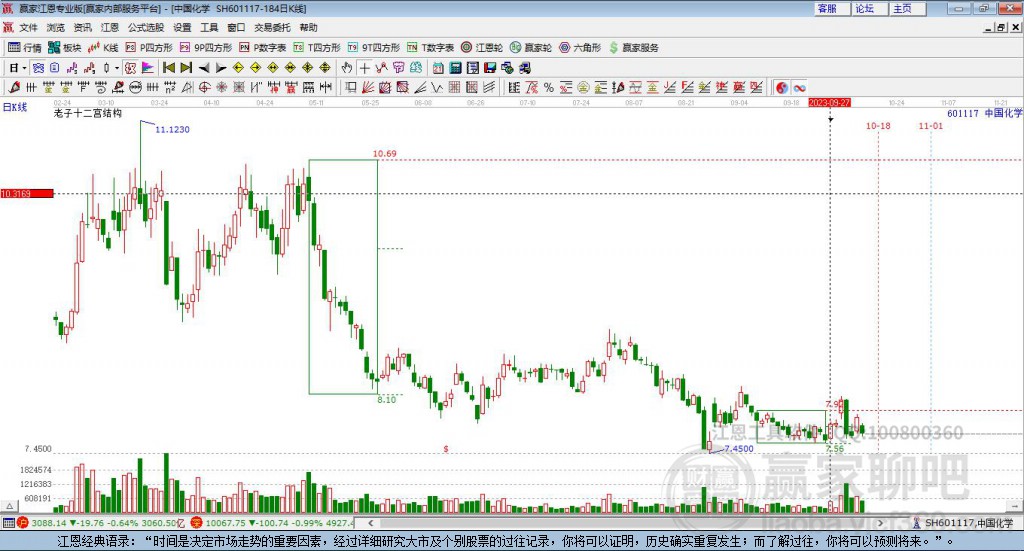Switch to K线 chart view
The height and width of the screenshot is (551, 1024).
[103, 48]
